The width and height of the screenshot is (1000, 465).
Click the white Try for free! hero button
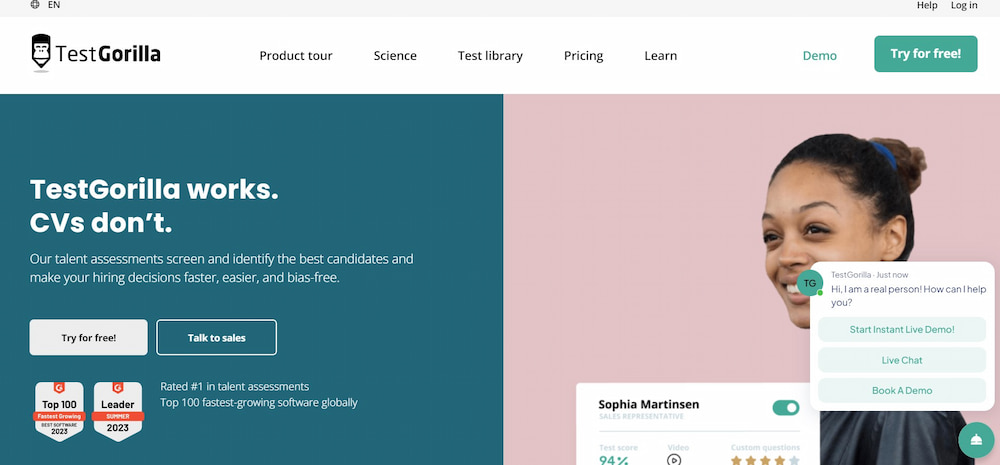pos(89,337)
